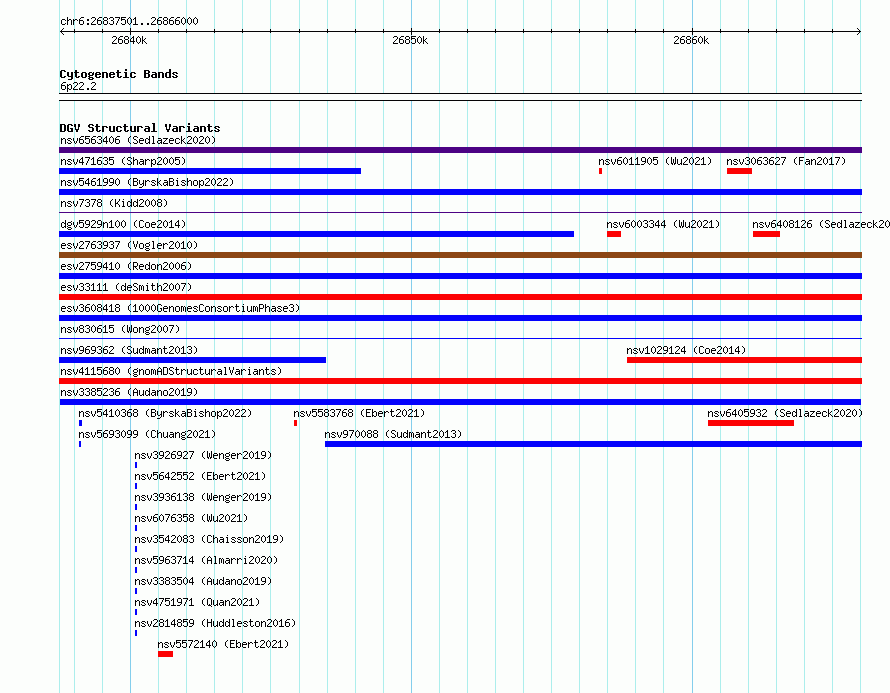Viewport: 890px width, 693px height.
Task: Click the red gnomAD nsv4115680 bar
Action: tap(460, 381)
